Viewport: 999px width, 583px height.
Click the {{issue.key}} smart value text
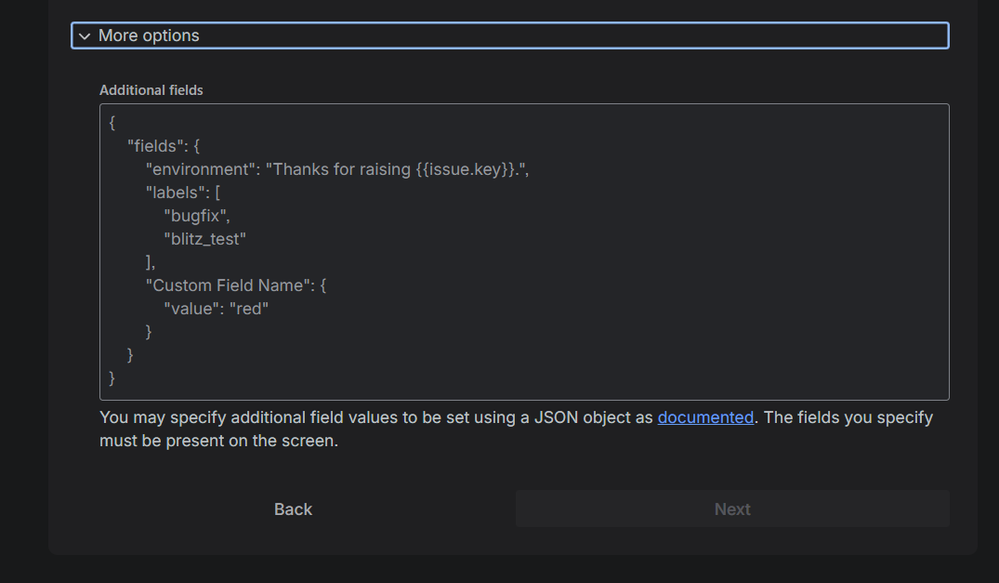pos(466,169)
